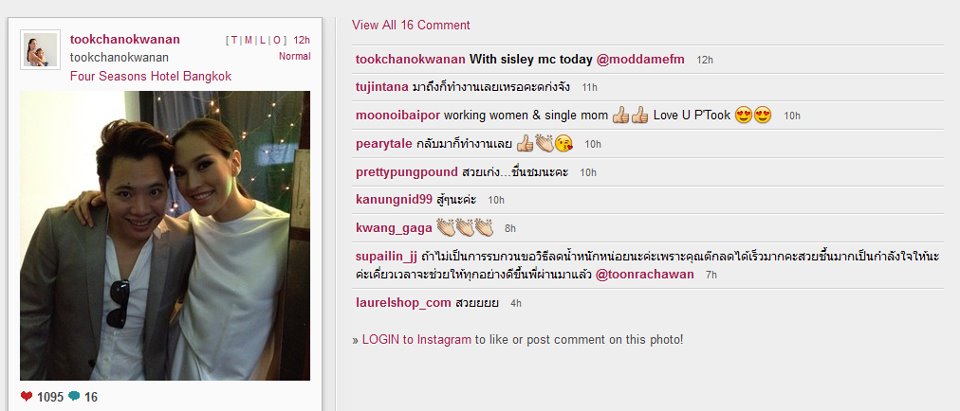Visit moonoibaipor's profile from comments
Image resolution: width=960 pixels, height=411 pixels.
coord(398,115)
